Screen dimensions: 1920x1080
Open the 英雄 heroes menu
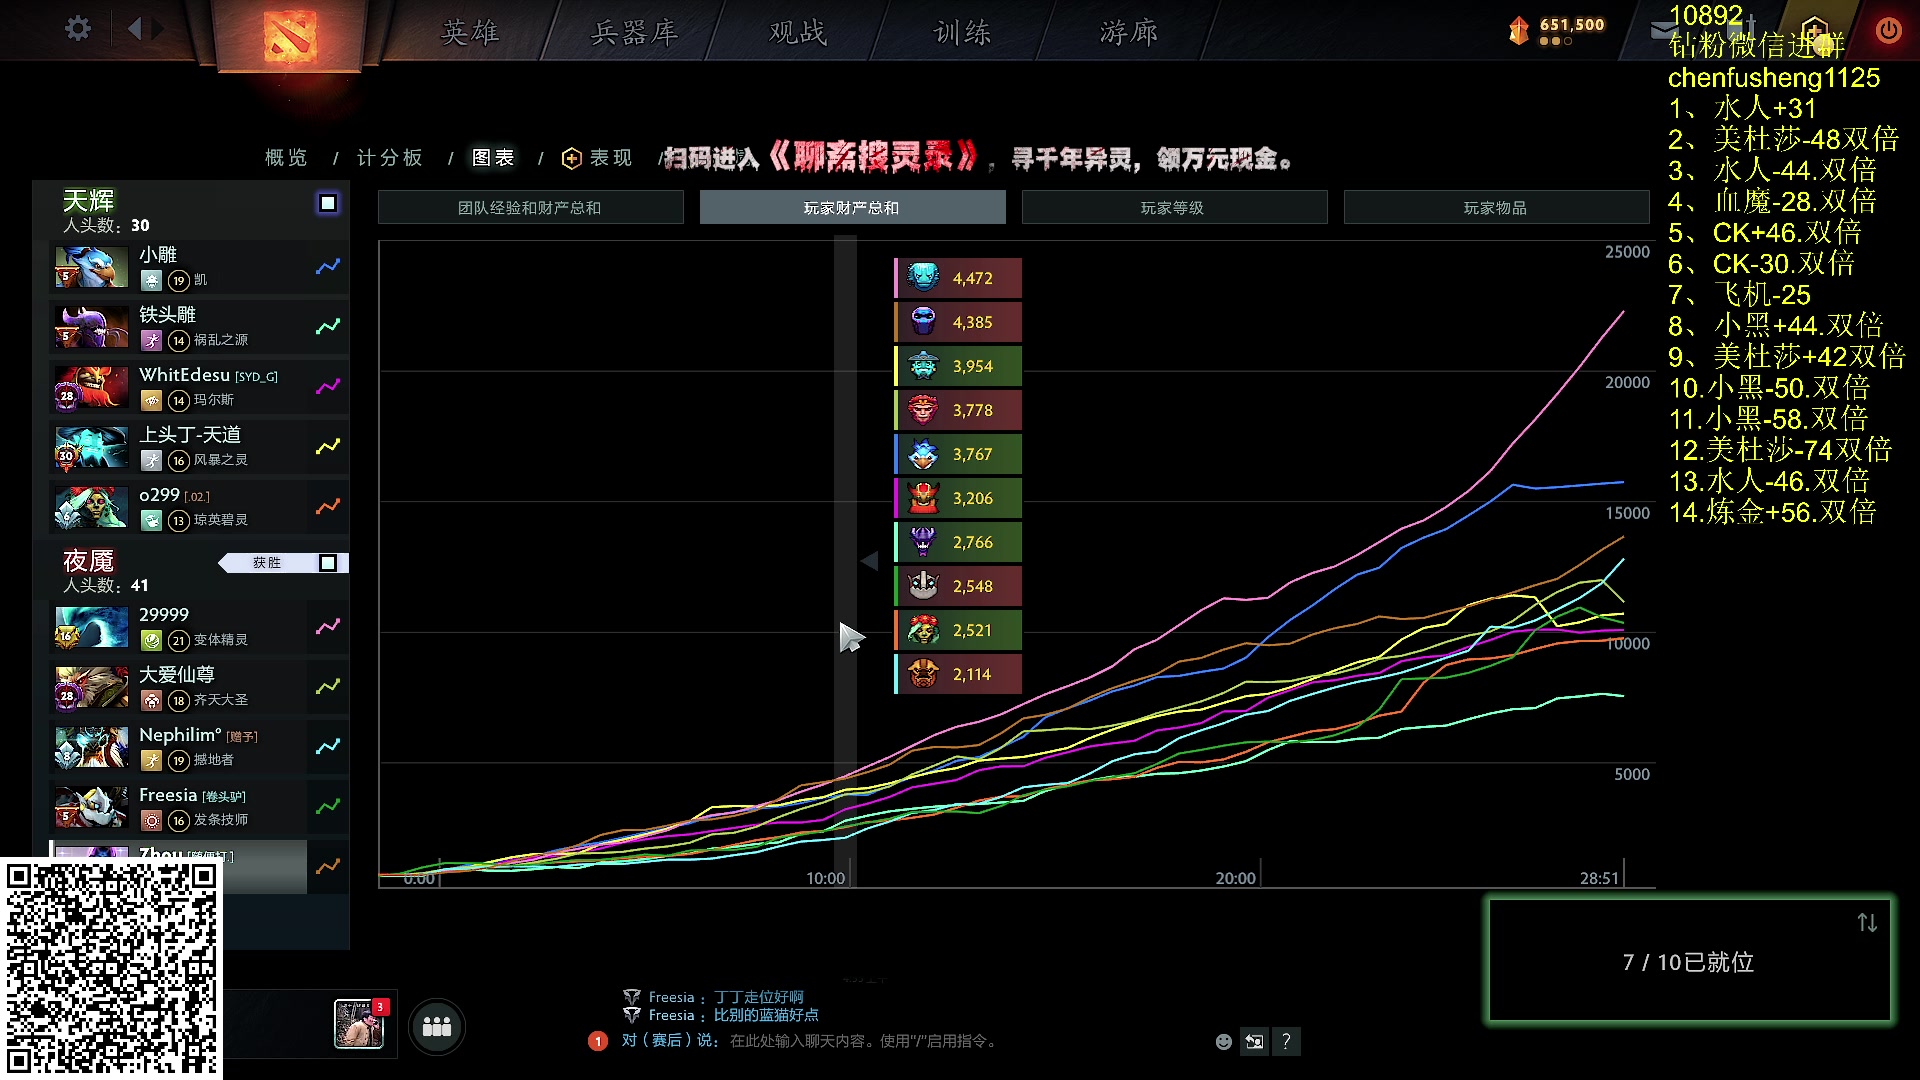click(470, 32)
